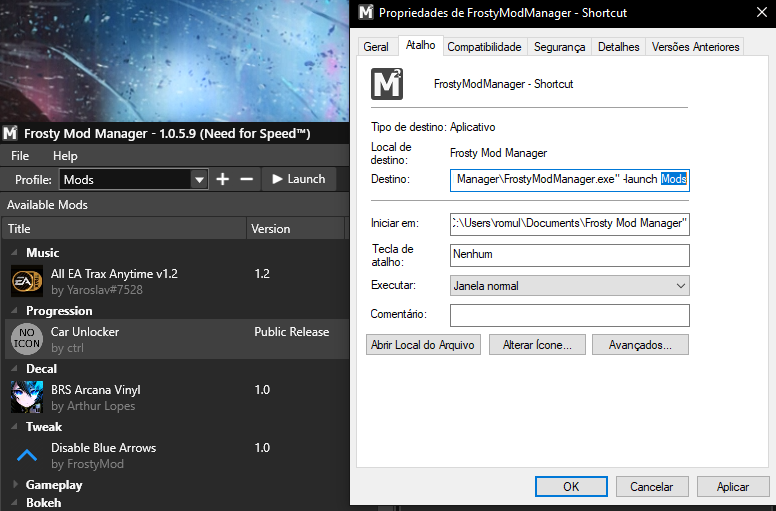Expand the Gameplay category

pos(14,485)
